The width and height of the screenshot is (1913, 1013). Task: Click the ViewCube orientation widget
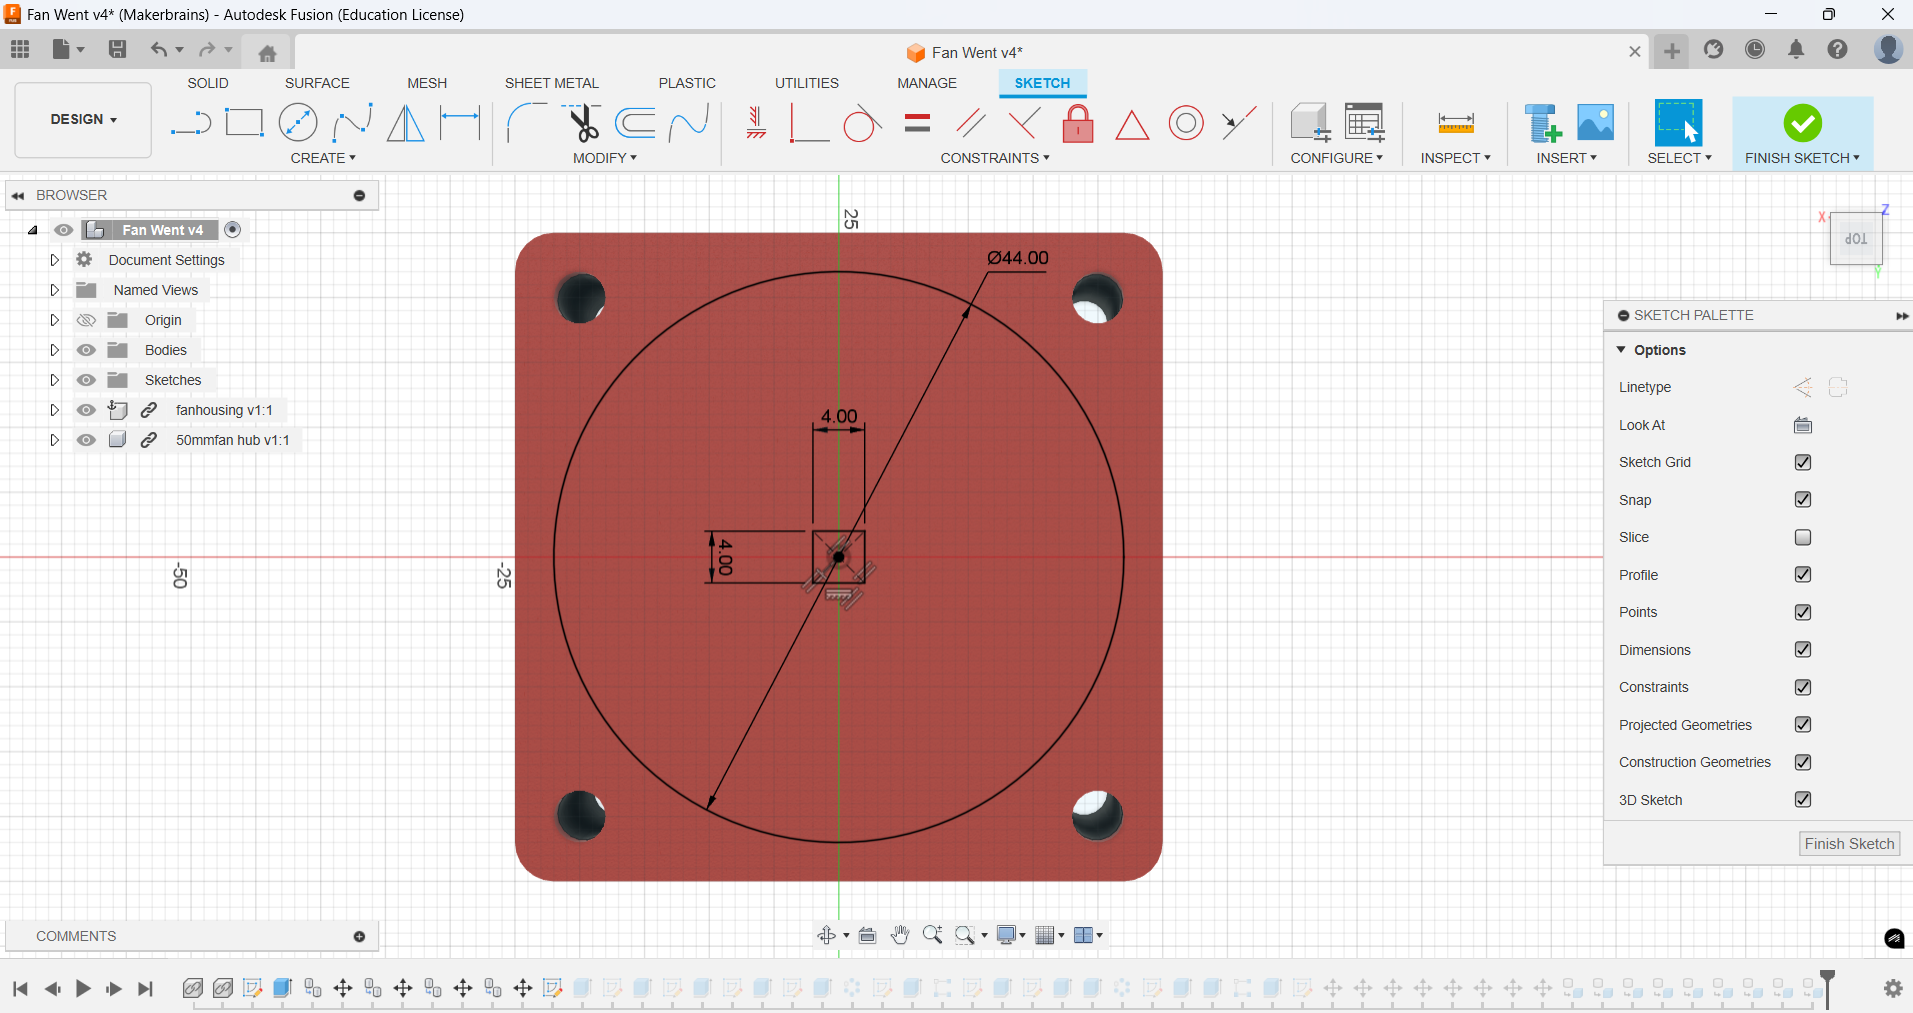tap(1856, 238)
